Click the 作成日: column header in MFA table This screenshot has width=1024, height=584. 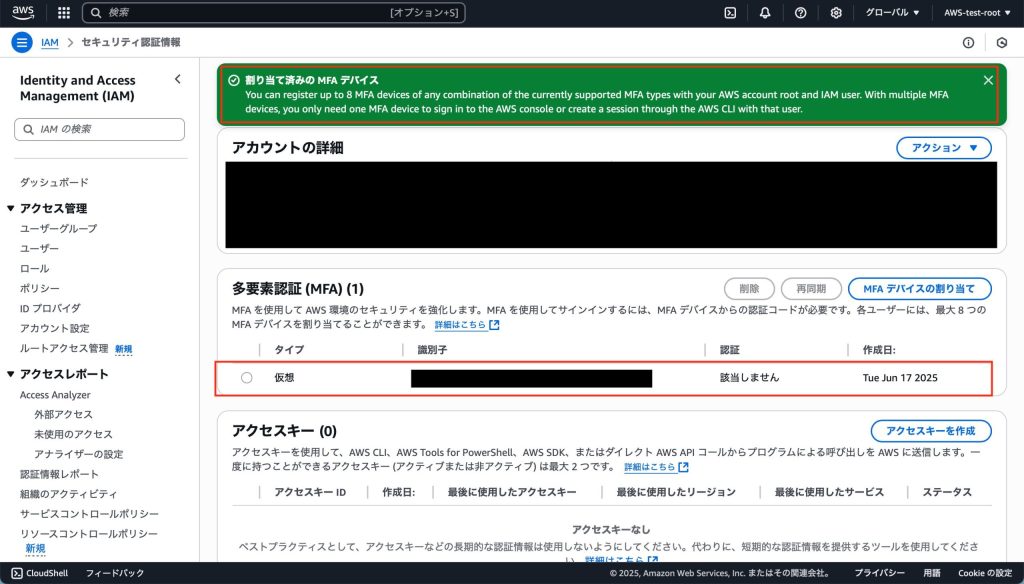(879, 350)
